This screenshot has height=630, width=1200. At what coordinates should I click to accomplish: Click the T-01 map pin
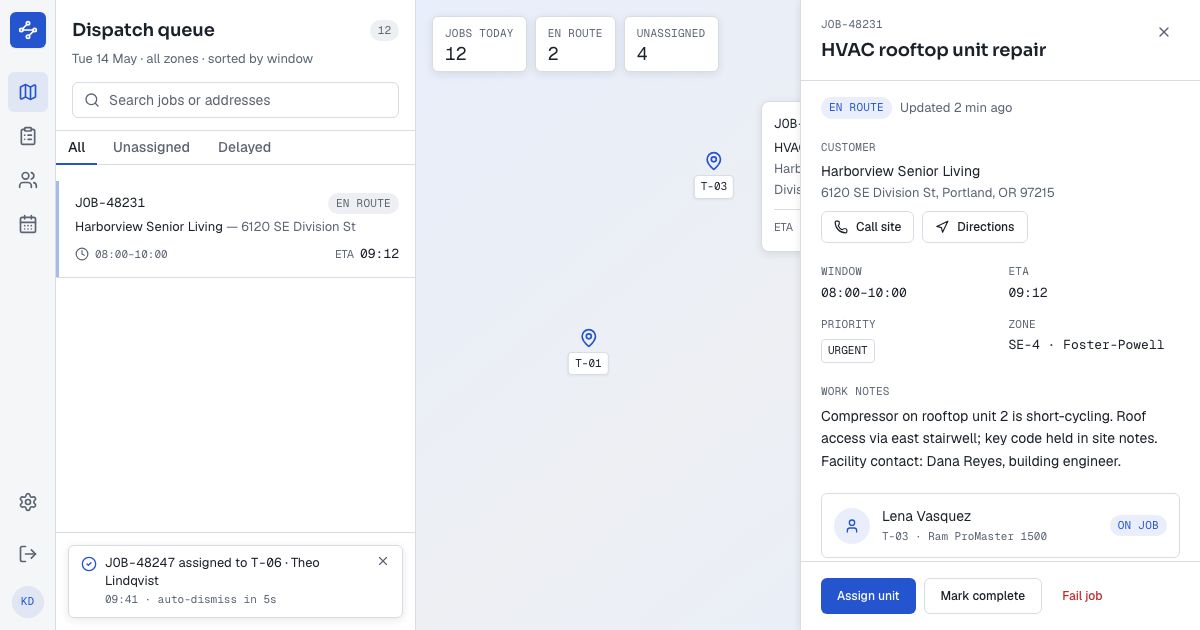(x=588, y=338)
